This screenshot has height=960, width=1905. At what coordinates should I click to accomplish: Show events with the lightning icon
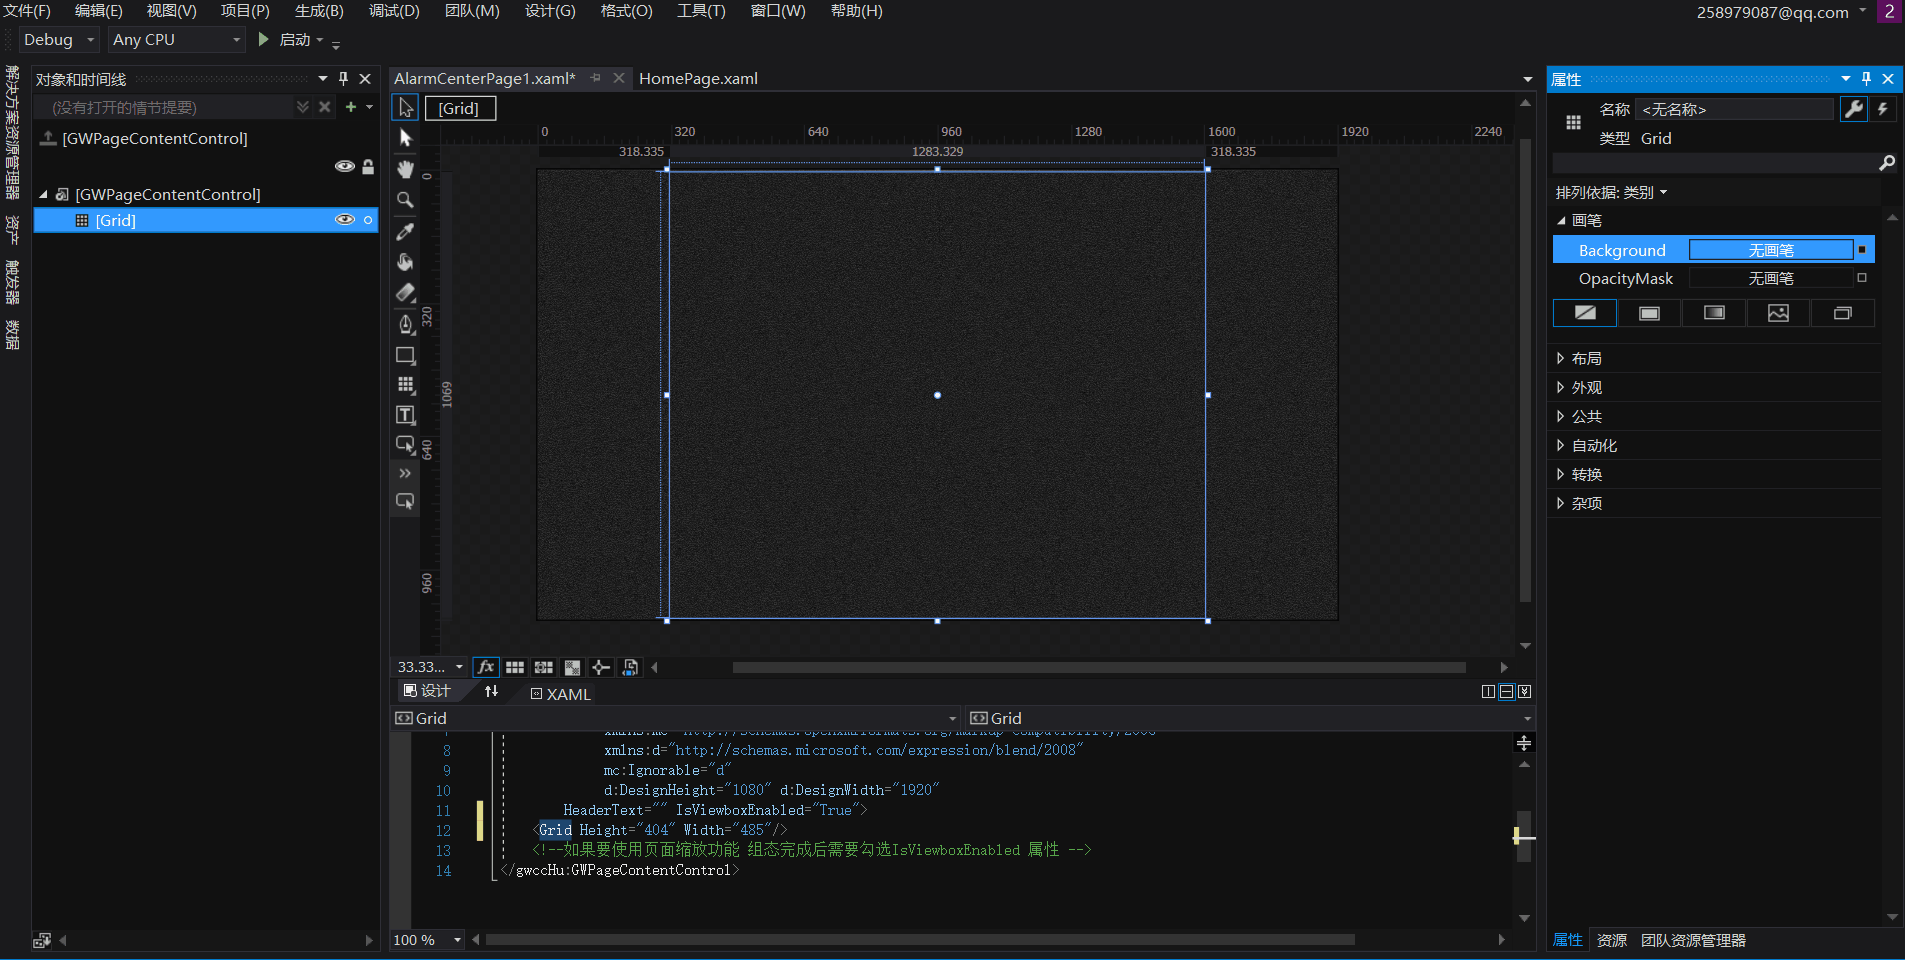point(1883,109)
